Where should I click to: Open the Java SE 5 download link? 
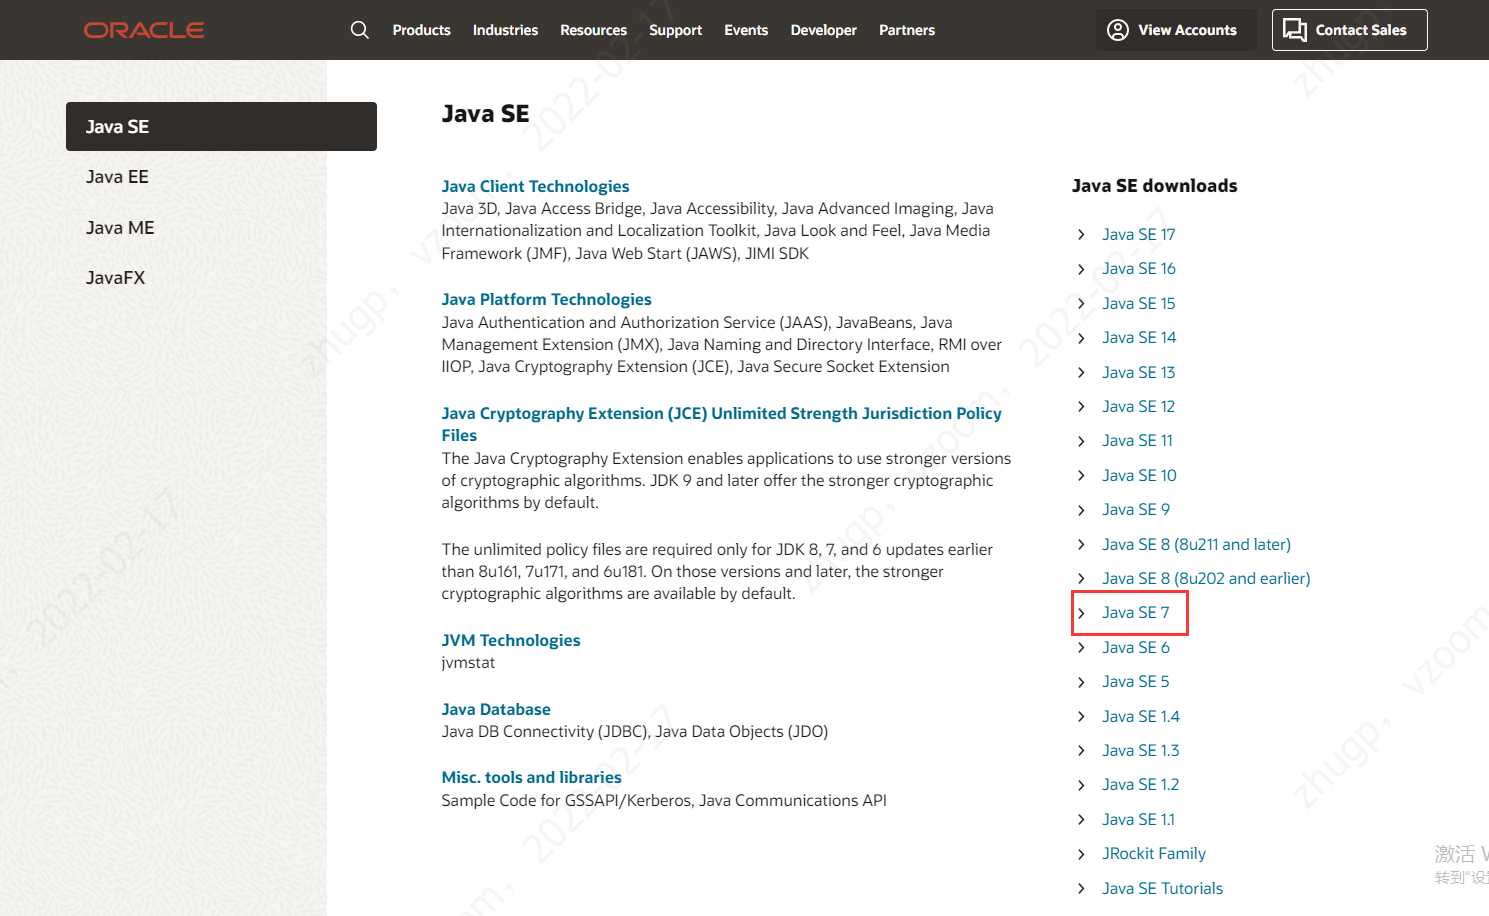[1135, 681]
